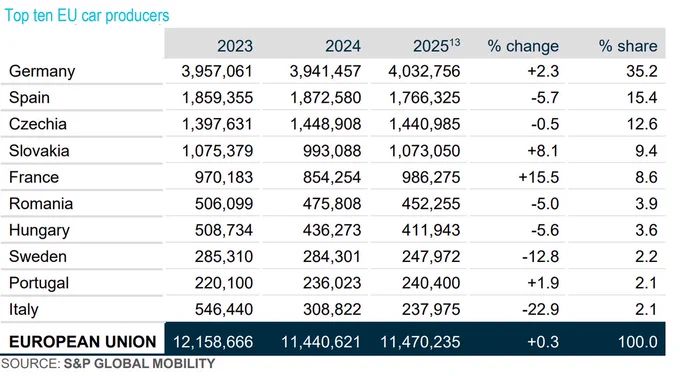Select Spain's 15.4 percent share
Screen dimensions: 680x376
coord(642,98)
